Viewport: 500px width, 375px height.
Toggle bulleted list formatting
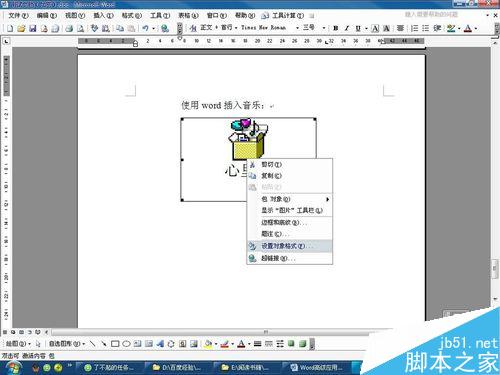click(x=426, y=28)
